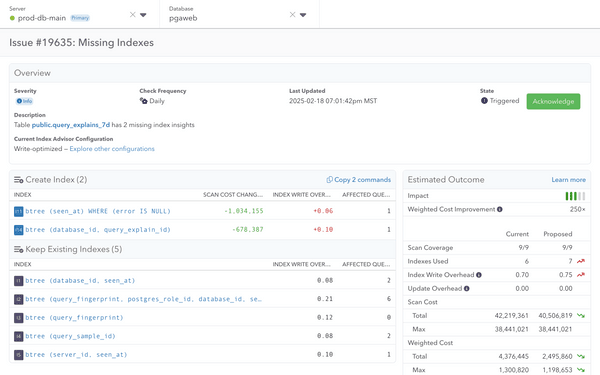Screen dimensions: 600x375
Task: Click the Issue #19635: Missing Indexes title
Action: click(x=82, y=42)
